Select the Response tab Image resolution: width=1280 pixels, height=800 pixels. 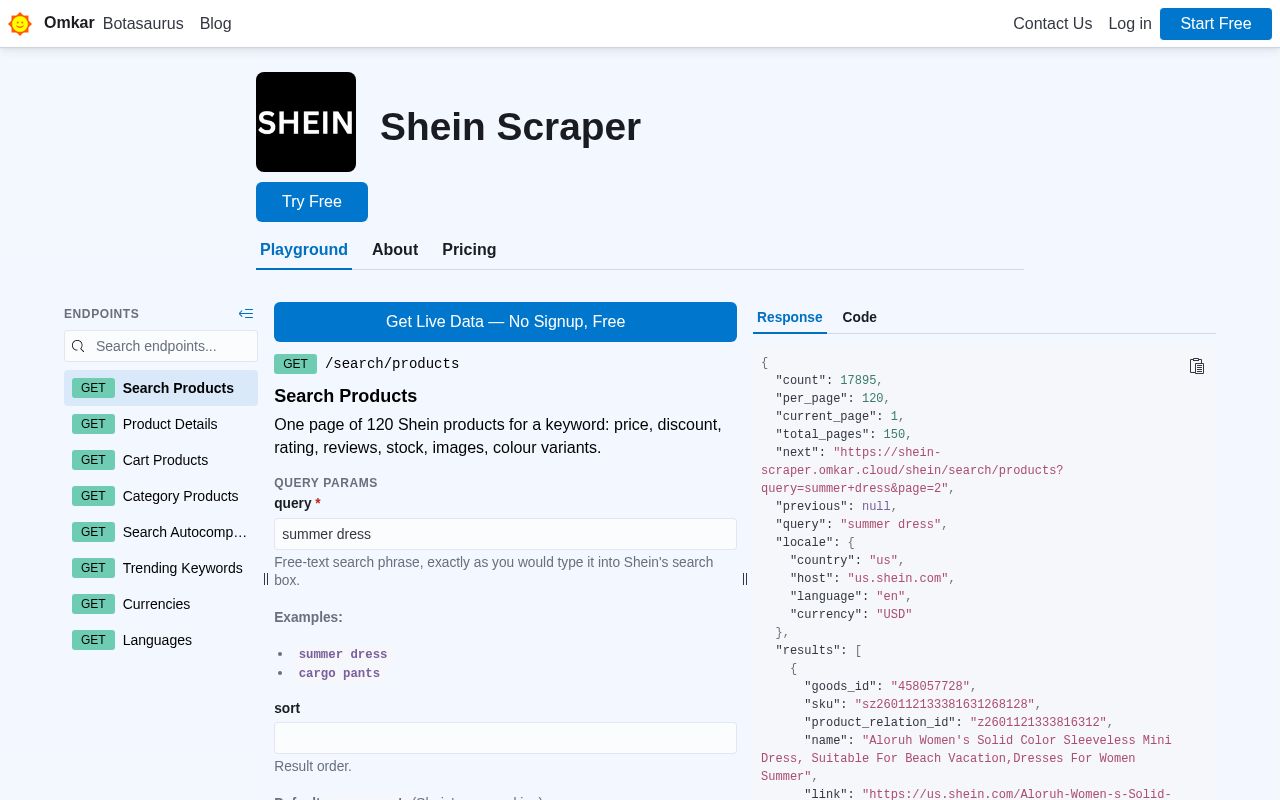(x=790, y=317)
